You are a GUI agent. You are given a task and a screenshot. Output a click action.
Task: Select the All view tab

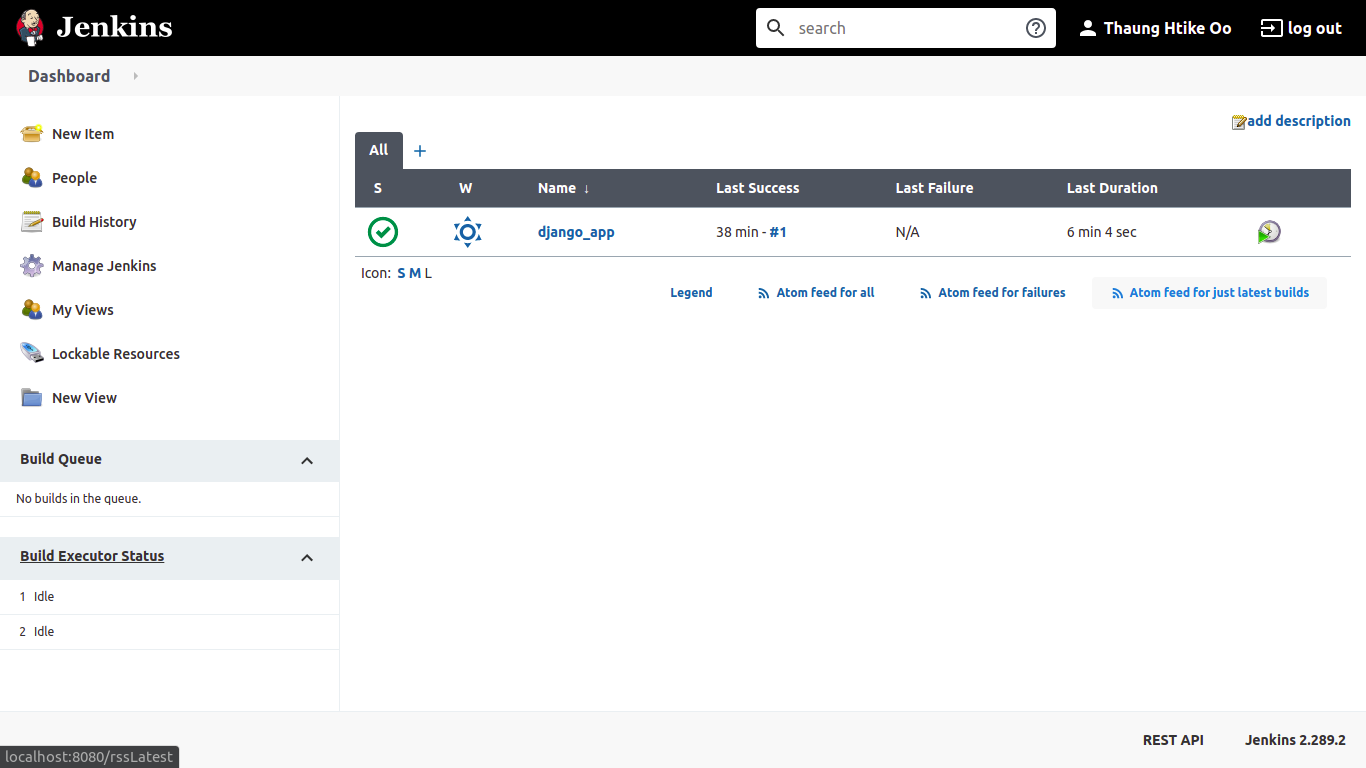pos(379,150)
